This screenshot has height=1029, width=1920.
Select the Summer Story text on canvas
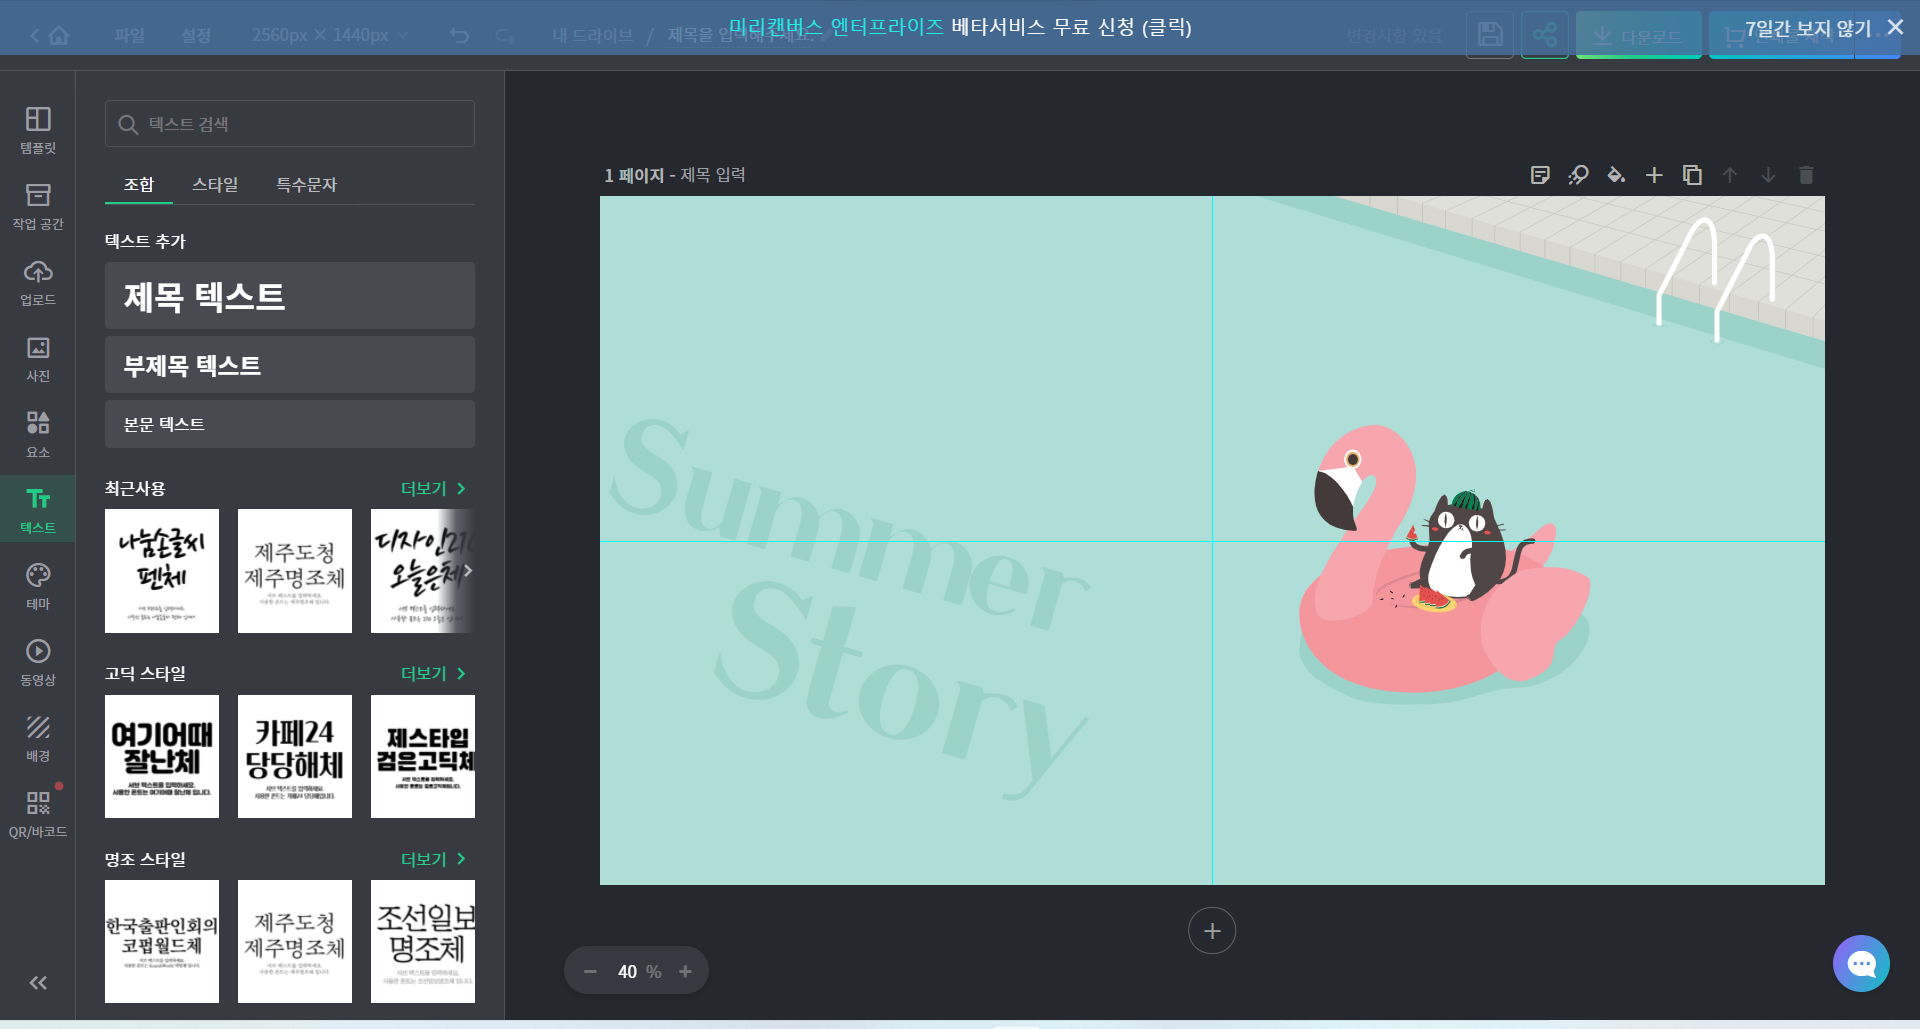tap(850, 608)
